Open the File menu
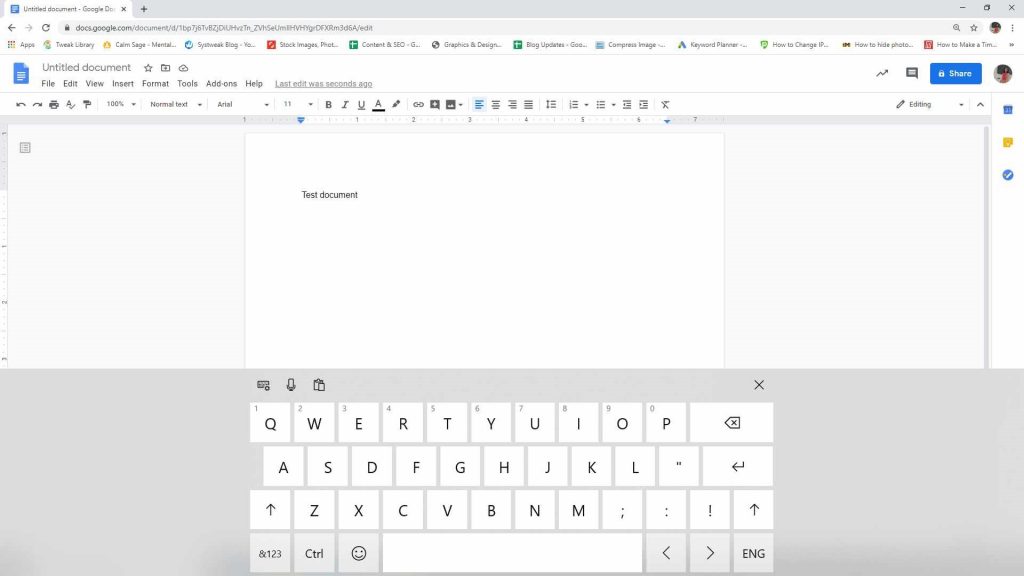1024x576 pixels. [x=48, y=84]
